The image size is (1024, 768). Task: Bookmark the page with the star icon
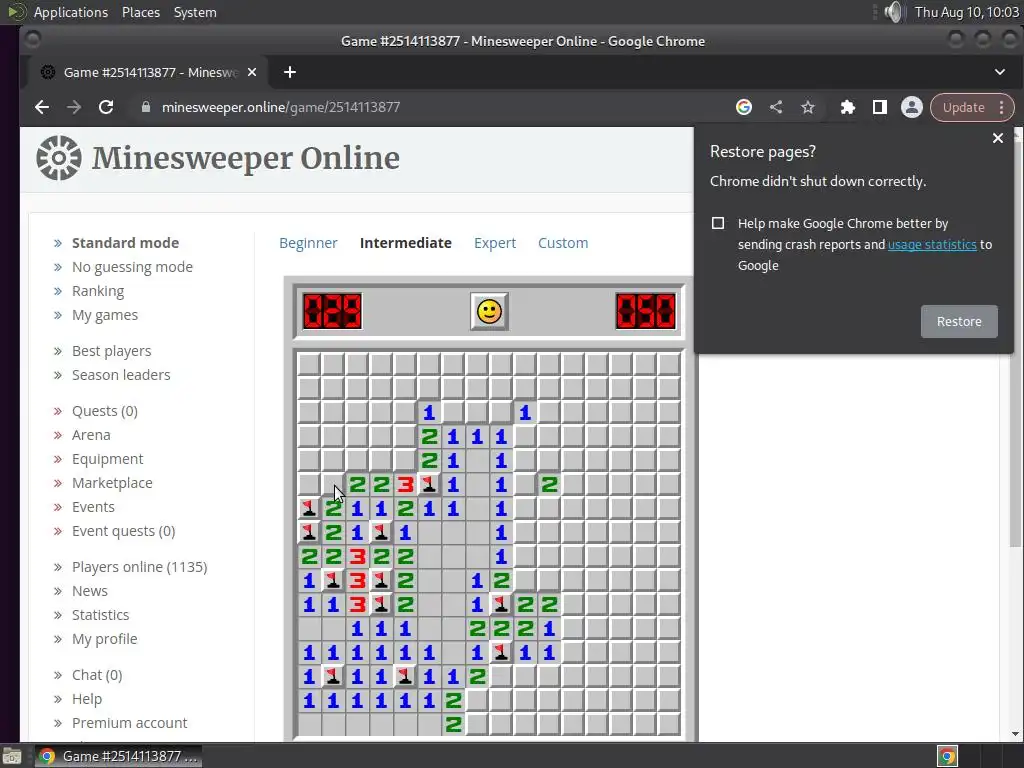coord(808,107)
